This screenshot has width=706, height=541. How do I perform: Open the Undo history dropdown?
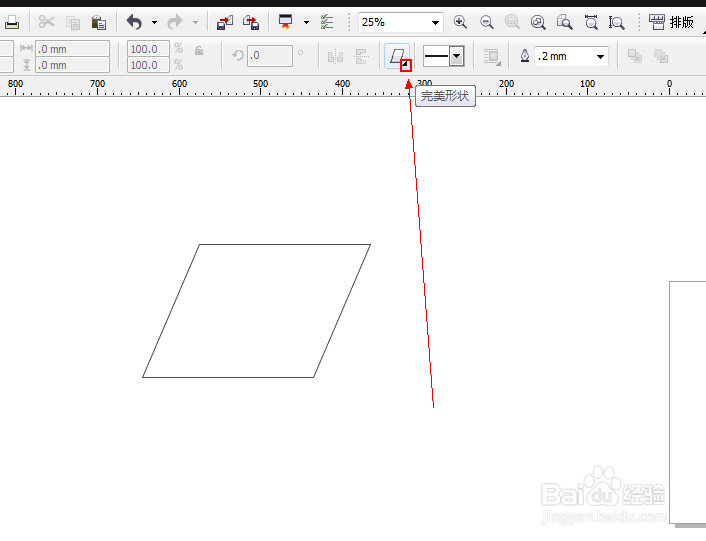coord(154,22)
